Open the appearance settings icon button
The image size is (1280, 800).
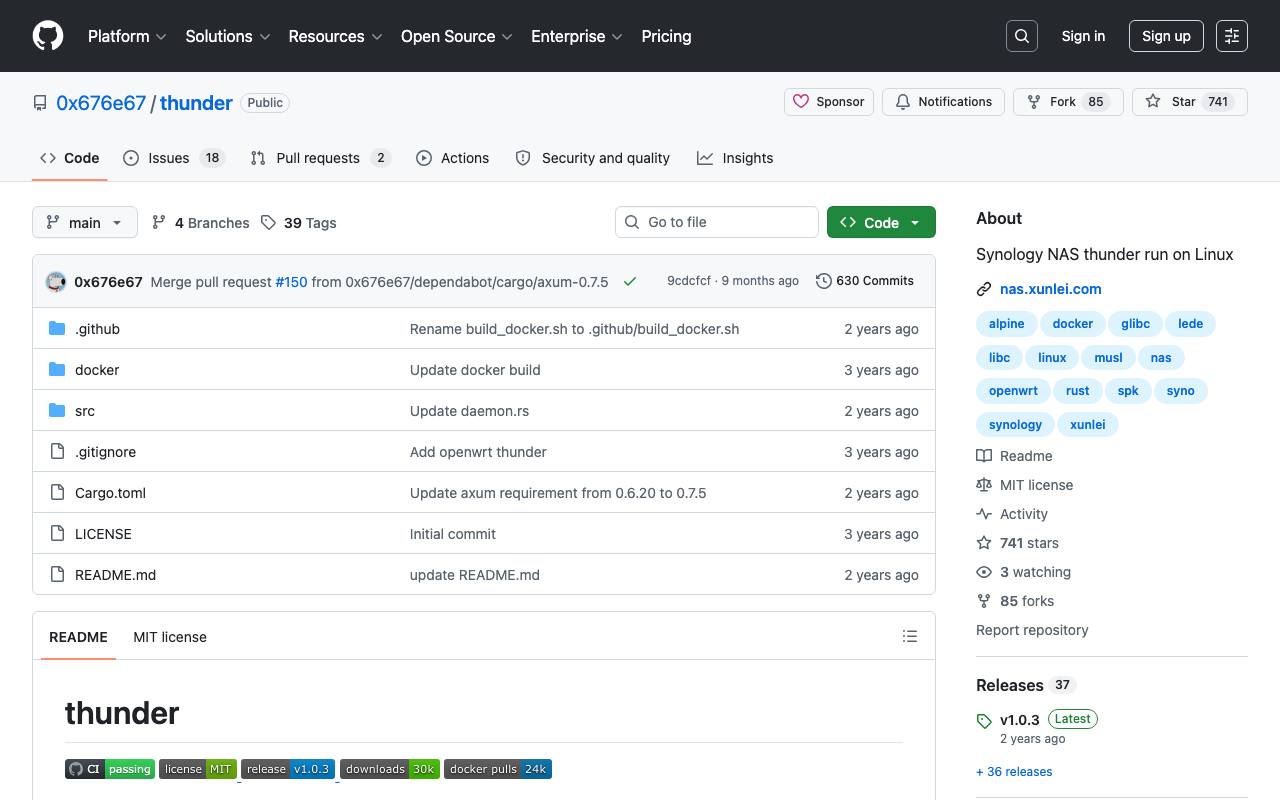tap(1232, 36)
